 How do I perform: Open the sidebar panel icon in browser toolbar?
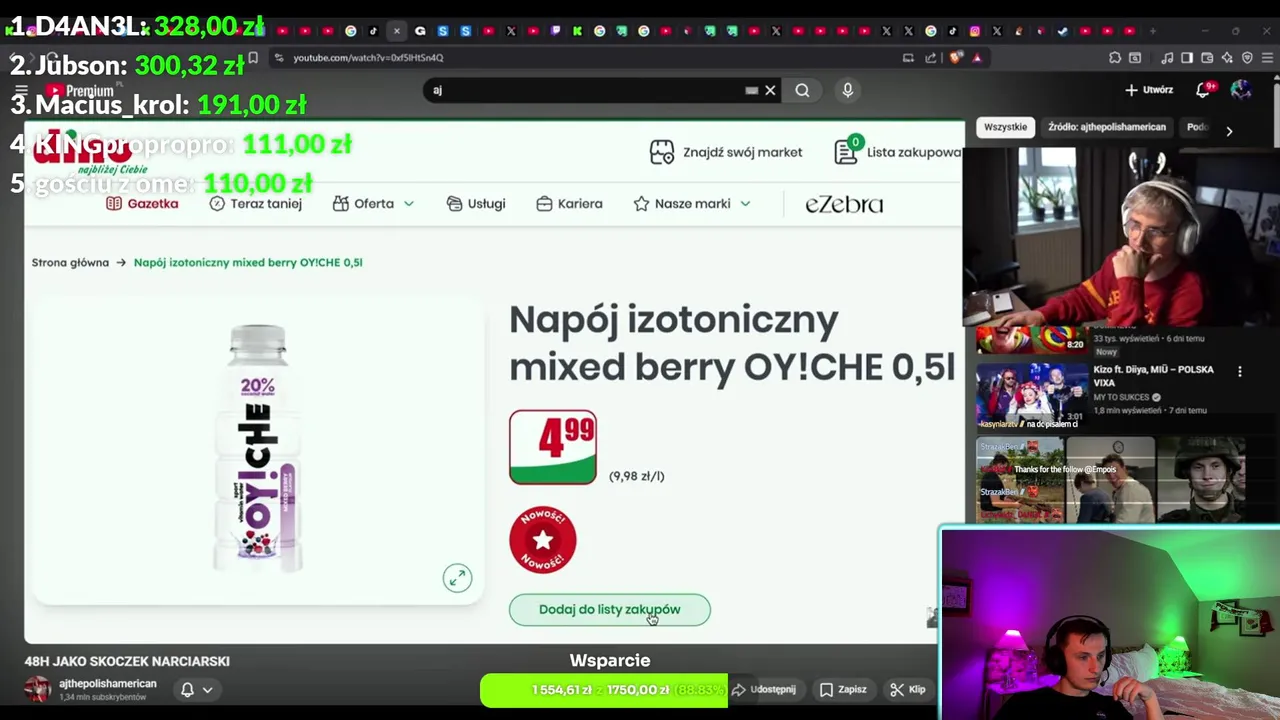1187,58
